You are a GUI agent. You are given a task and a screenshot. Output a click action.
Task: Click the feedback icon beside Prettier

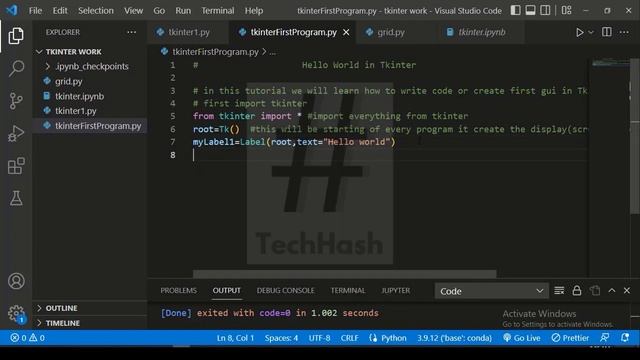[x=604, y=338]
